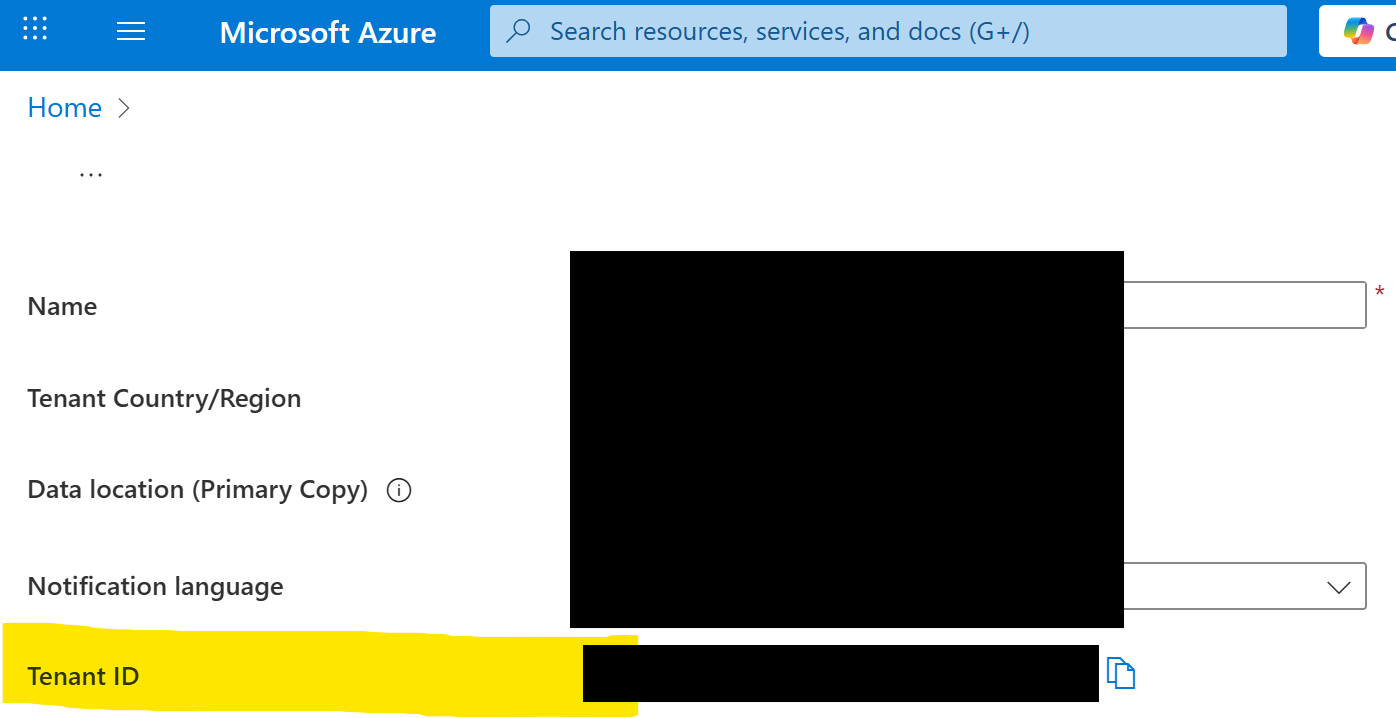
Task: Navigate to Home via the breadcrumb link
Action: pos(64,107)
